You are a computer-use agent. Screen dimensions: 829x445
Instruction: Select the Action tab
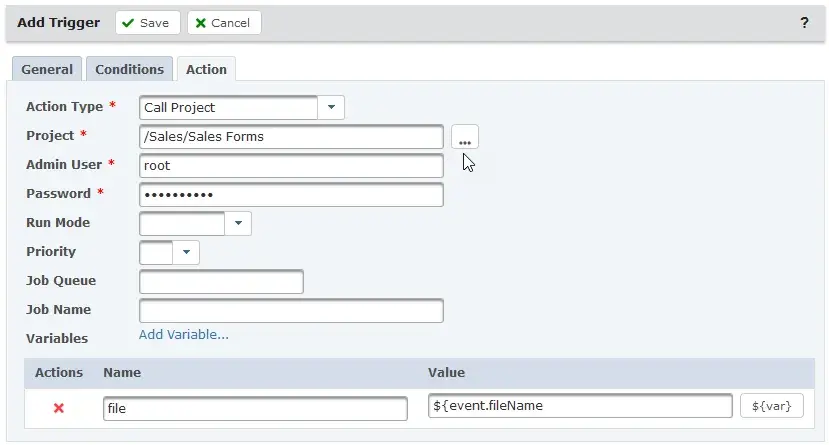click(x=206, y=69)
